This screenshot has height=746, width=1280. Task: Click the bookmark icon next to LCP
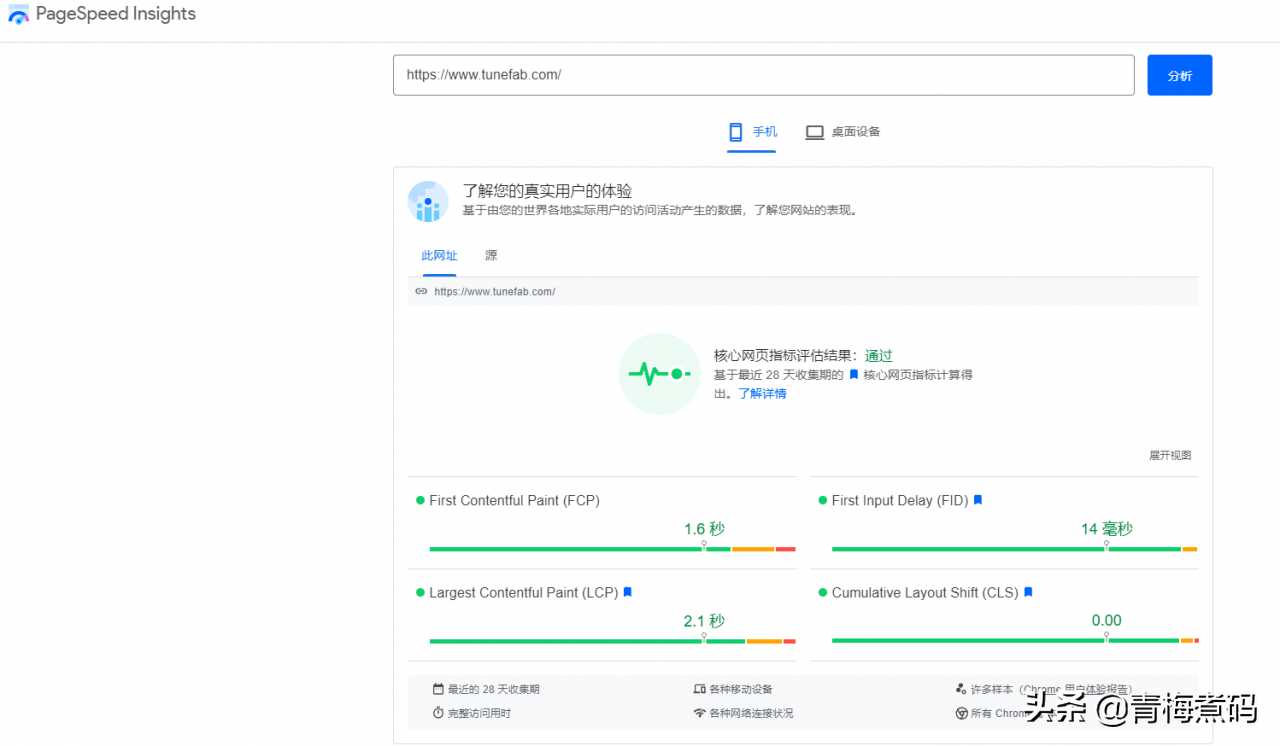(628, 592)
